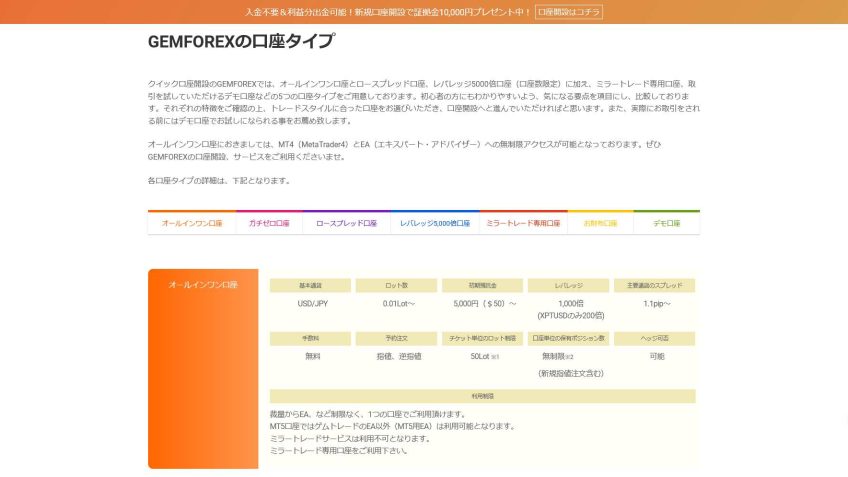The height and width of the screenshot is (477, 848).
Task: Click the 主要通貨のスプレッド header cell
Action: click(x=654, y=285)
